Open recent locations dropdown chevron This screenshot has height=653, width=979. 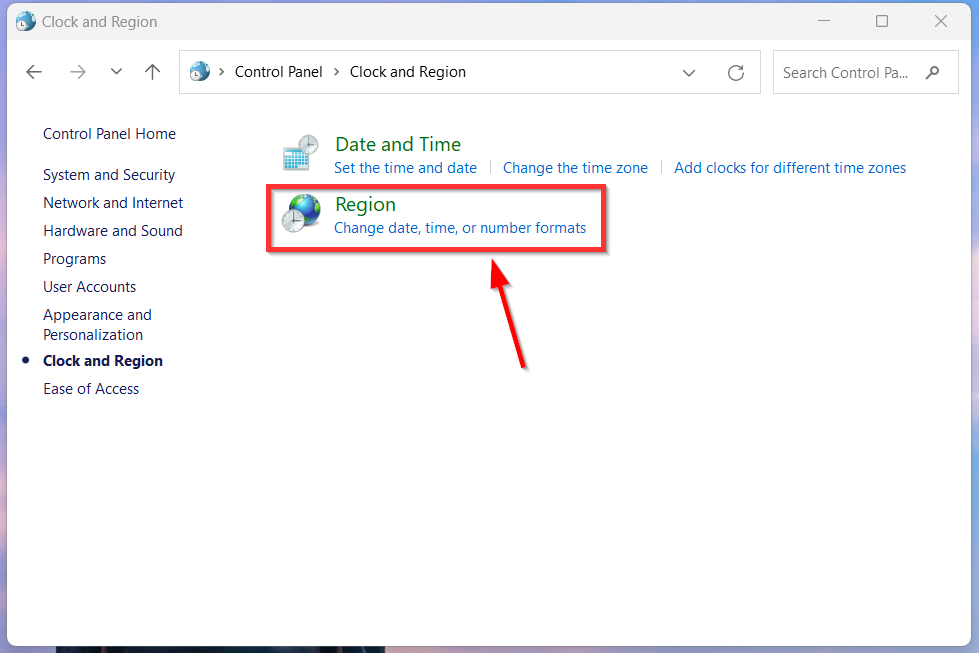point(116,72)
